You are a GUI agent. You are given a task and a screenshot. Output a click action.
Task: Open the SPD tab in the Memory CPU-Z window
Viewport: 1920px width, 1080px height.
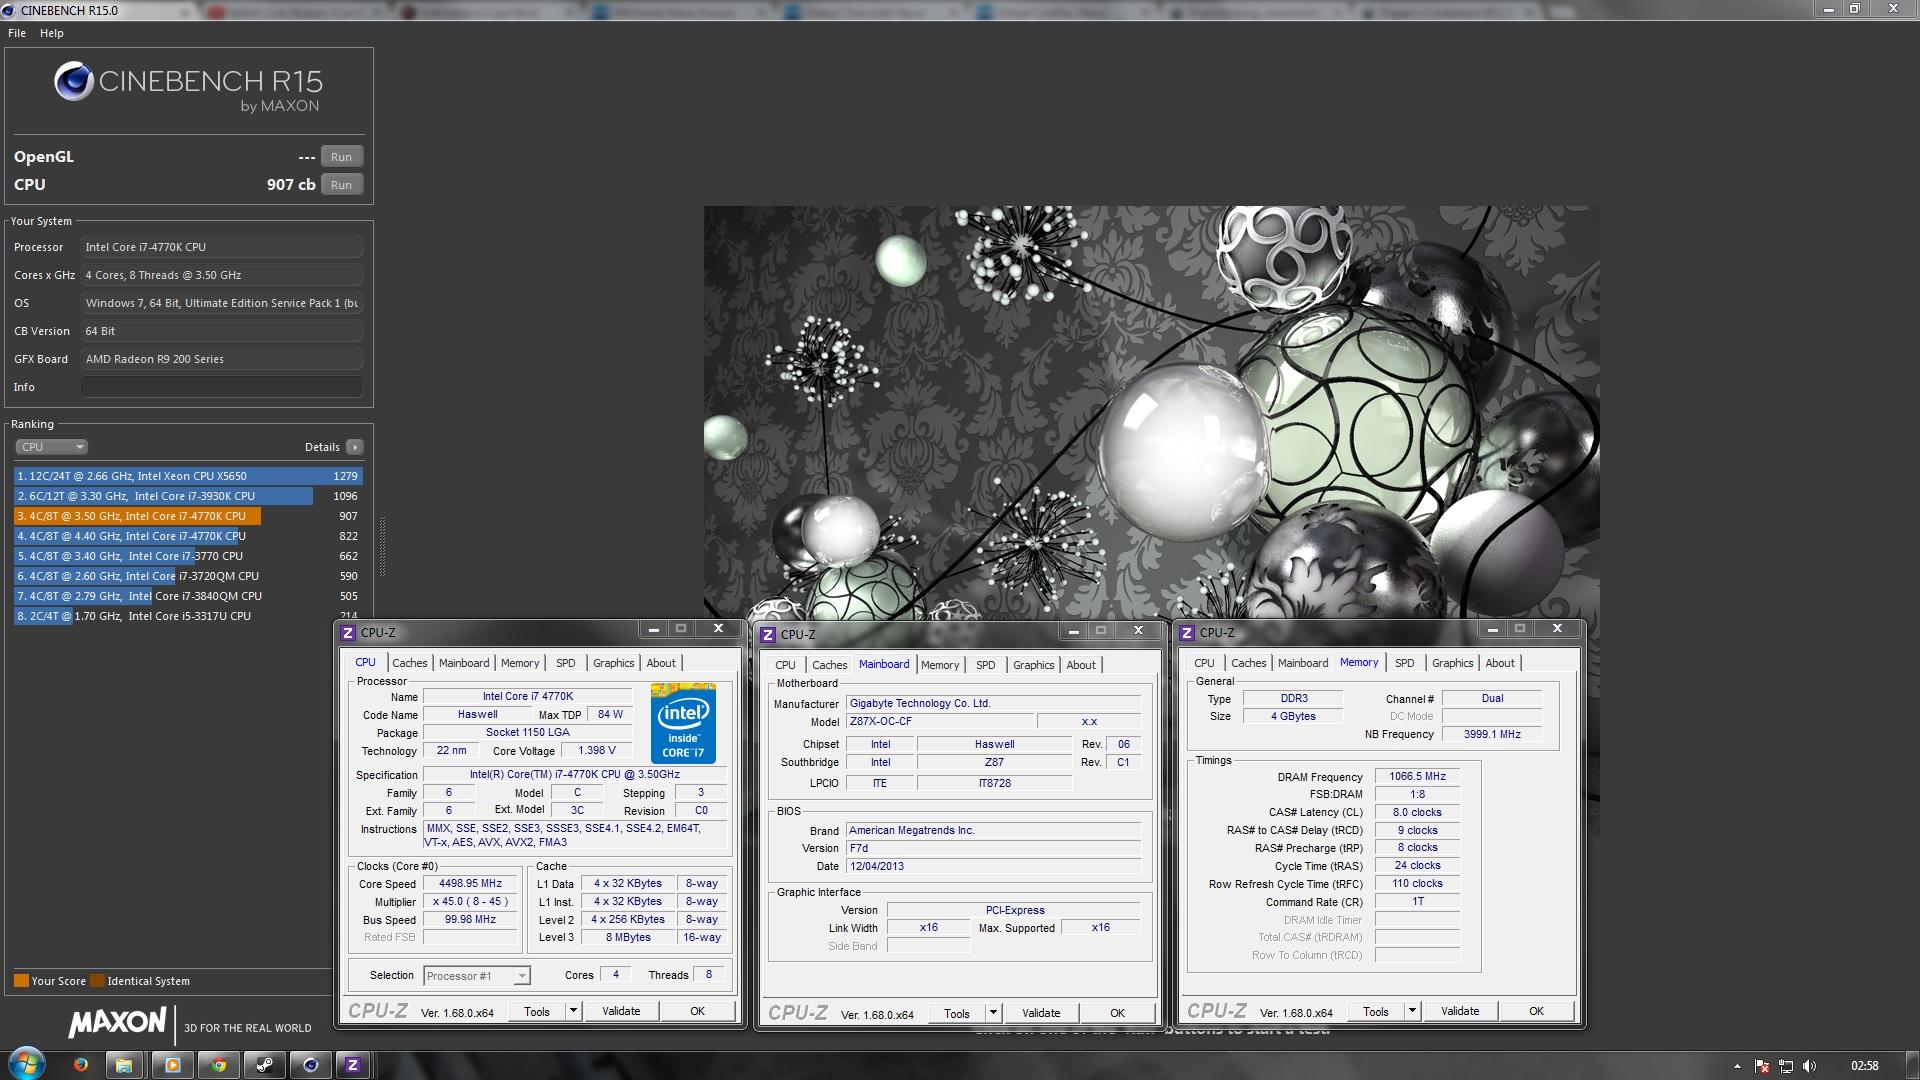[1405, 663]
